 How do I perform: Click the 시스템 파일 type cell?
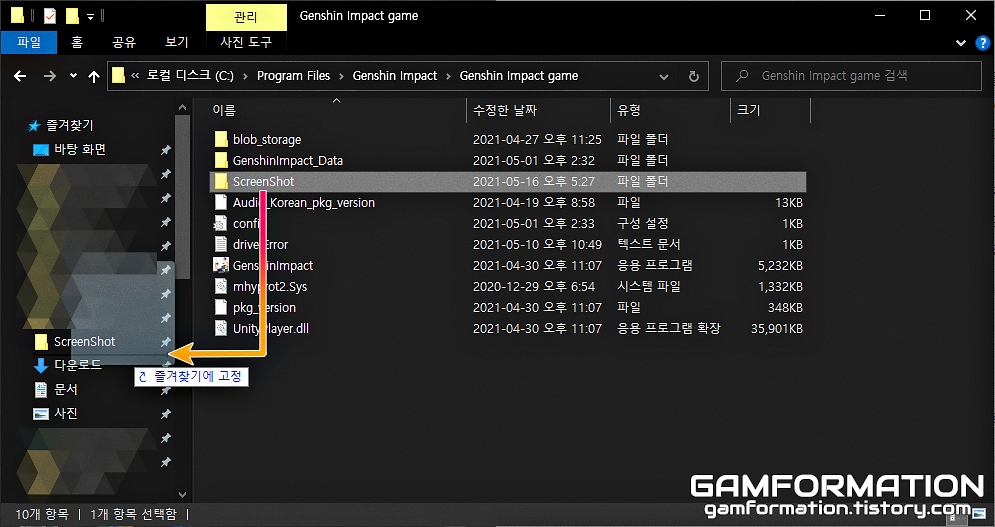pyautogui.click(x=649, y=286)
